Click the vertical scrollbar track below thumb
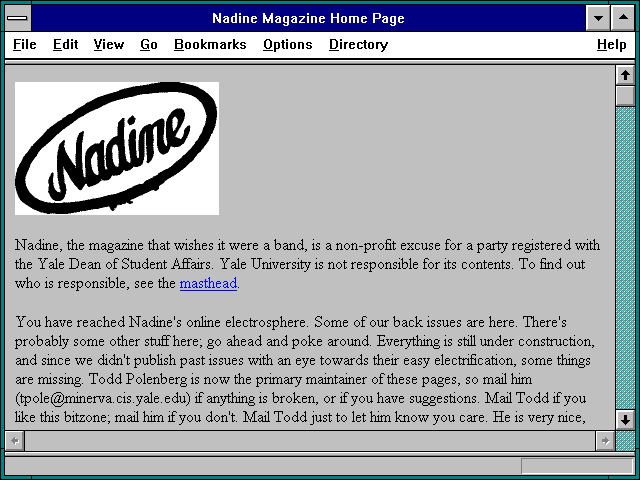 pos(625,257)
